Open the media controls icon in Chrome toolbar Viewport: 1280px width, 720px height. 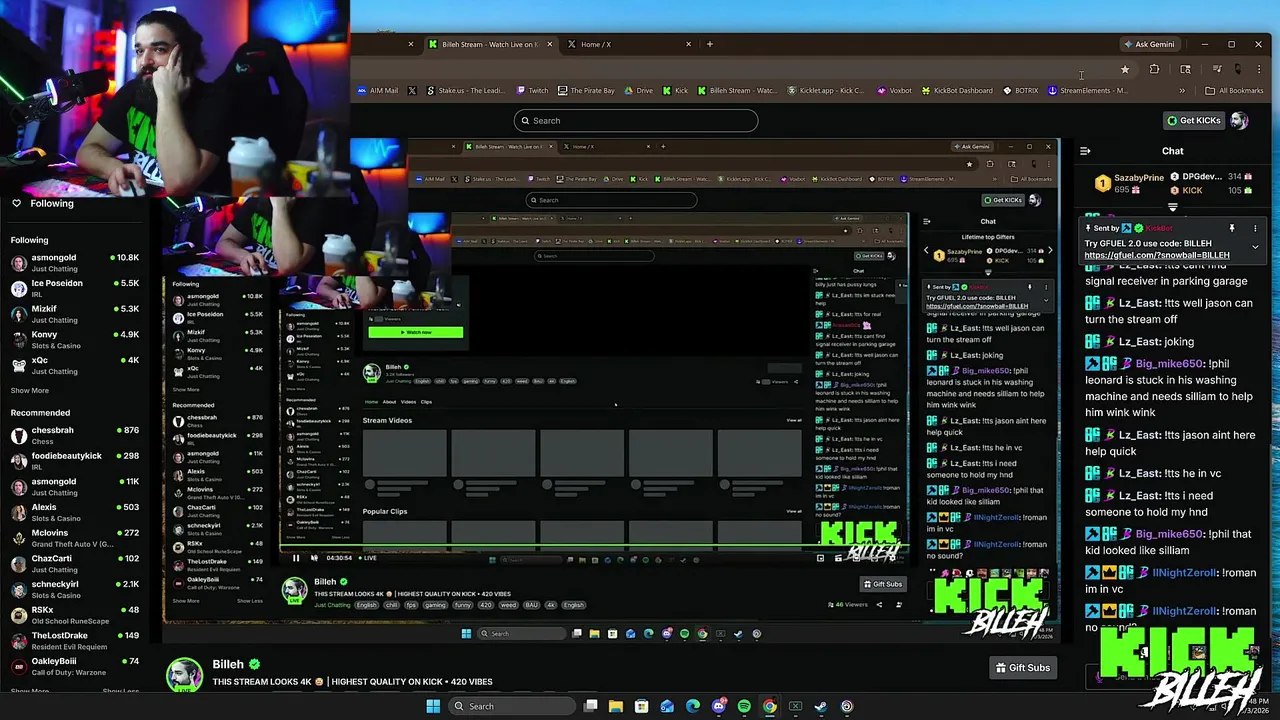(1217, 70)
